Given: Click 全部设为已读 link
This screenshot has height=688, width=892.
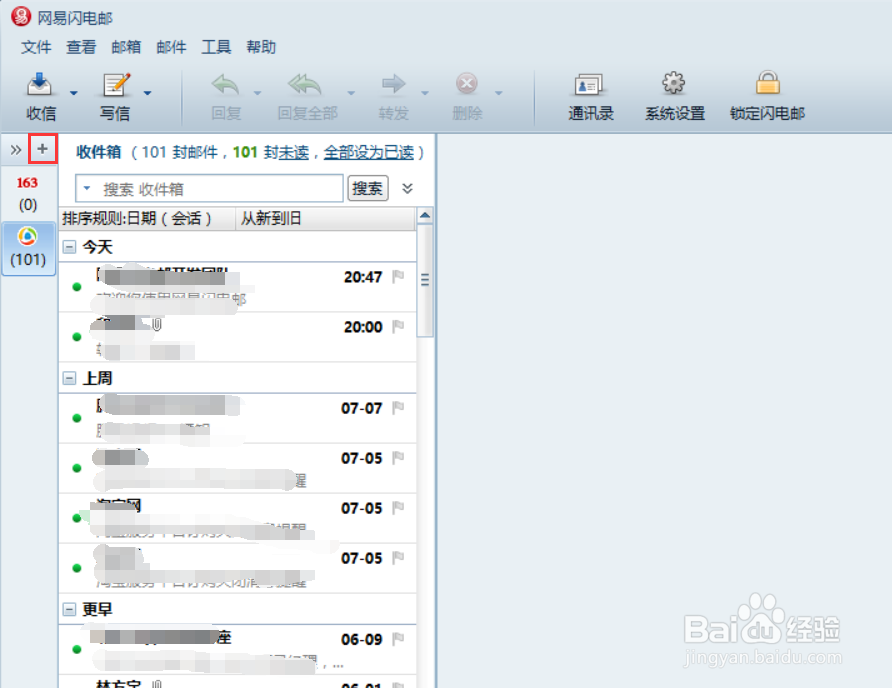Looking at the screenshot, I should point(369,153).
